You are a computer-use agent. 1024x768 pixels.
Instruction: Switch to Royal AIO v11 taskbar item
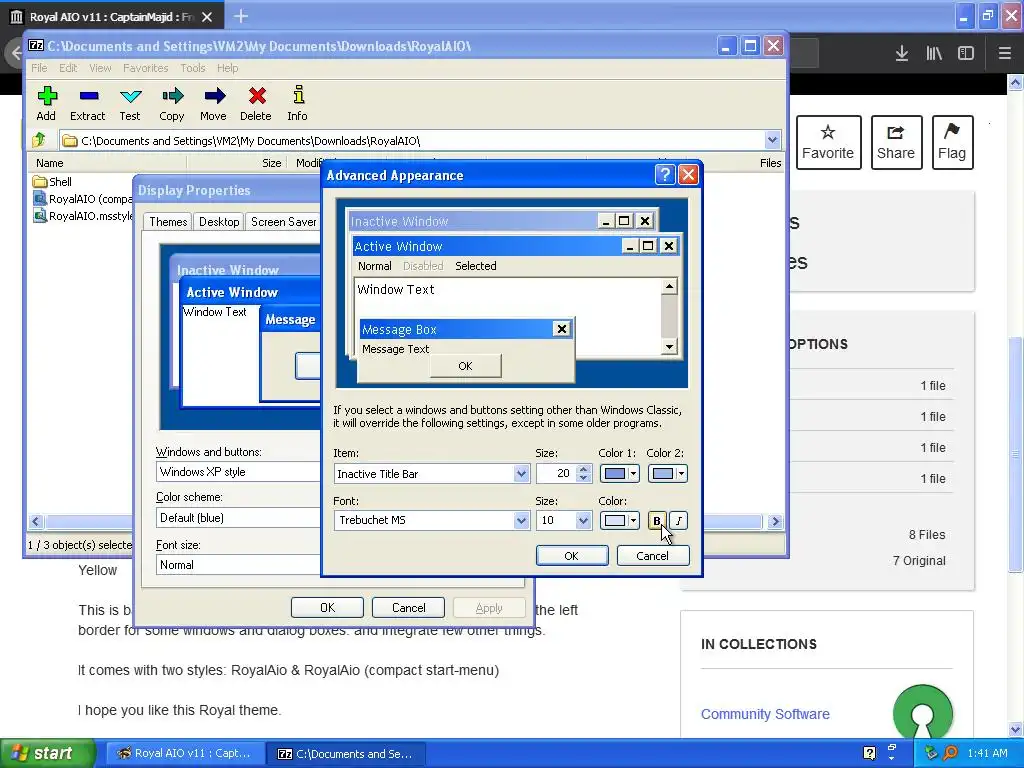coord(185,753)
